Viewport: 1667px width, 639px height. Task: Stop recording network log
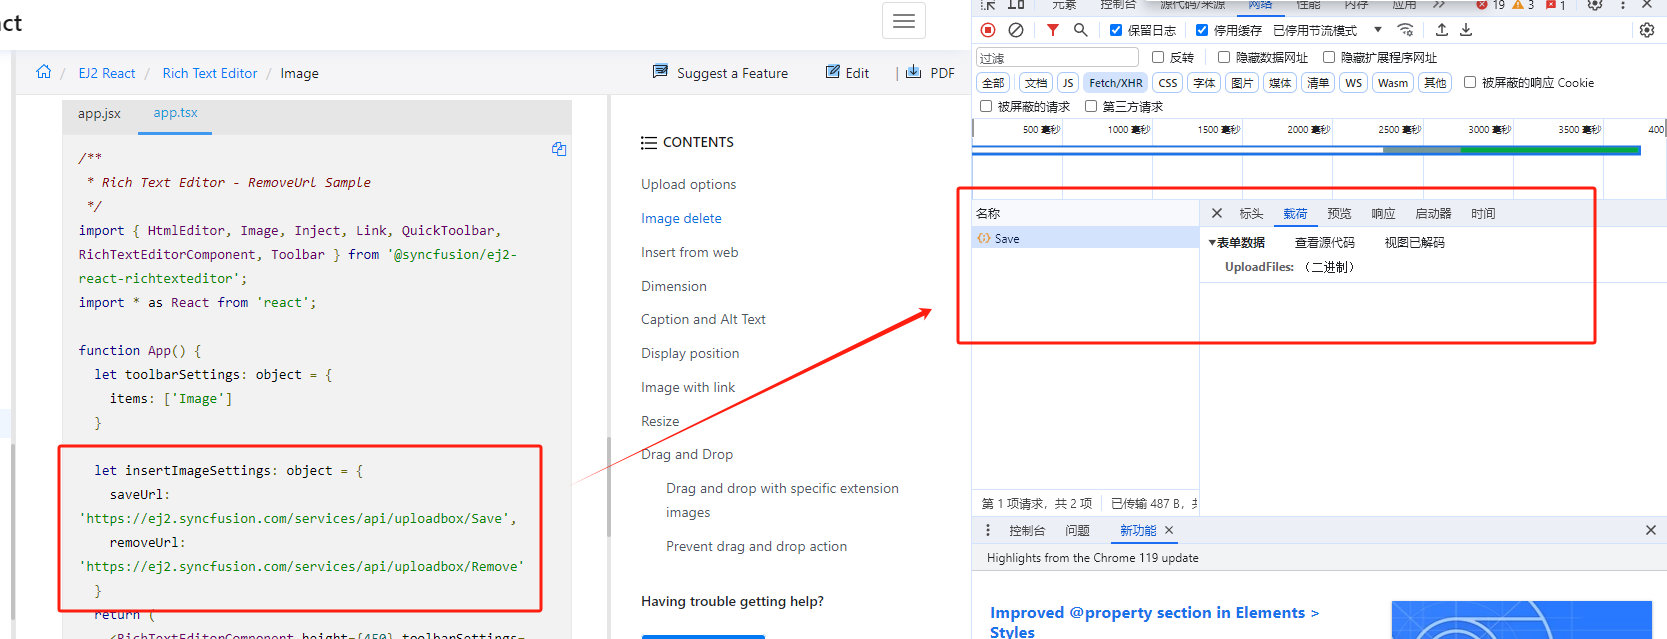point(988,30)
